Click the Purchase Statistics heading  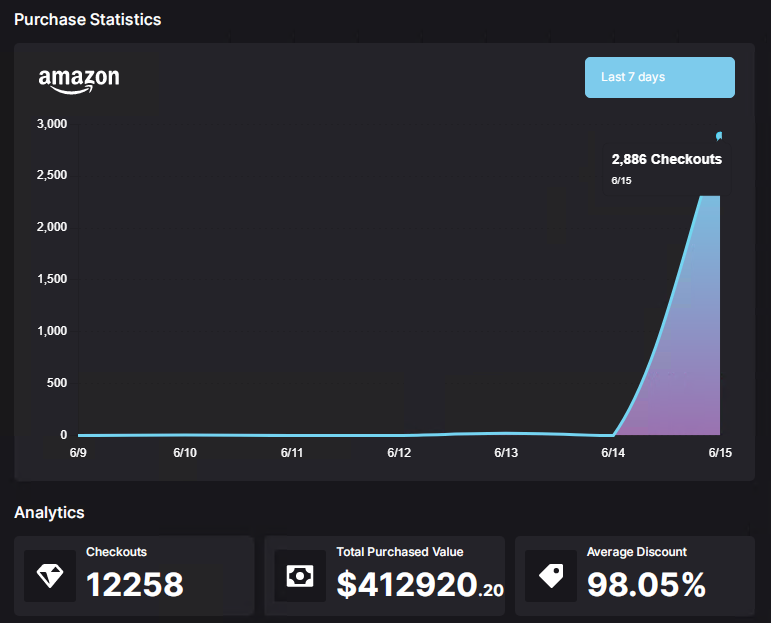pyautogui.click(x=88, y=19)
